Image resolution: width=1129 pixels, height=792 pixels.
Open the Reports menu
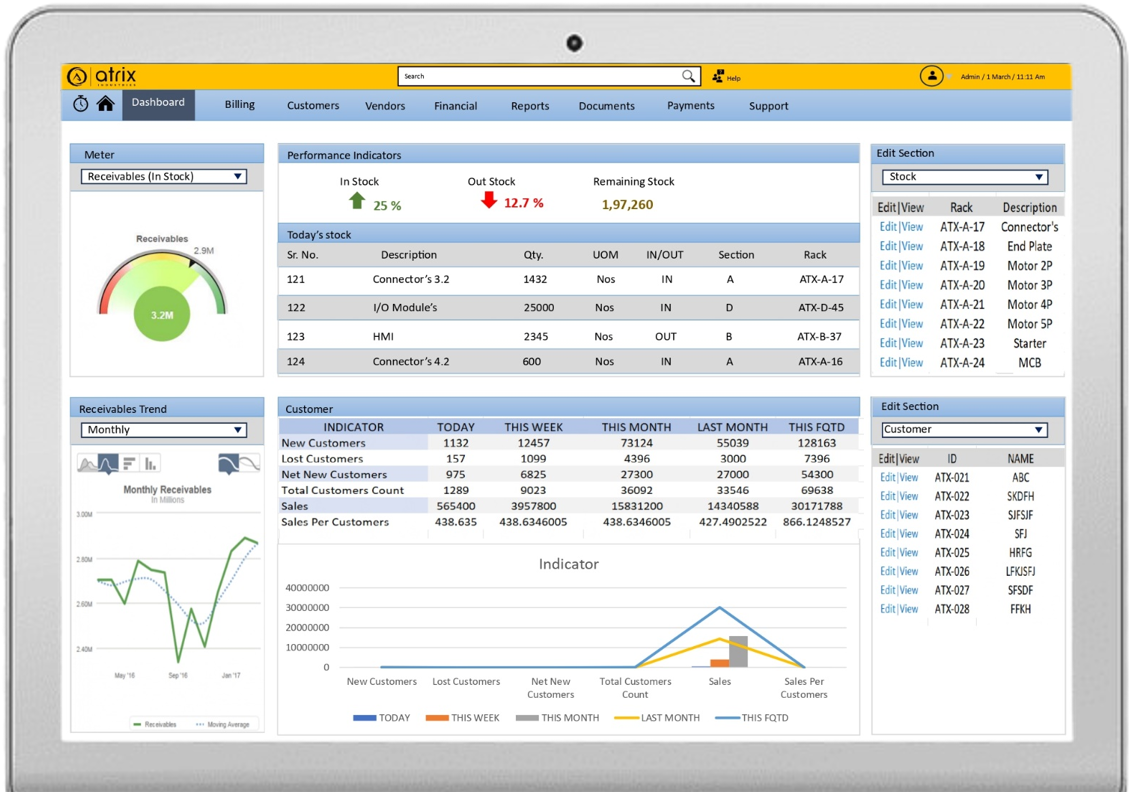[x=530, y=106]
